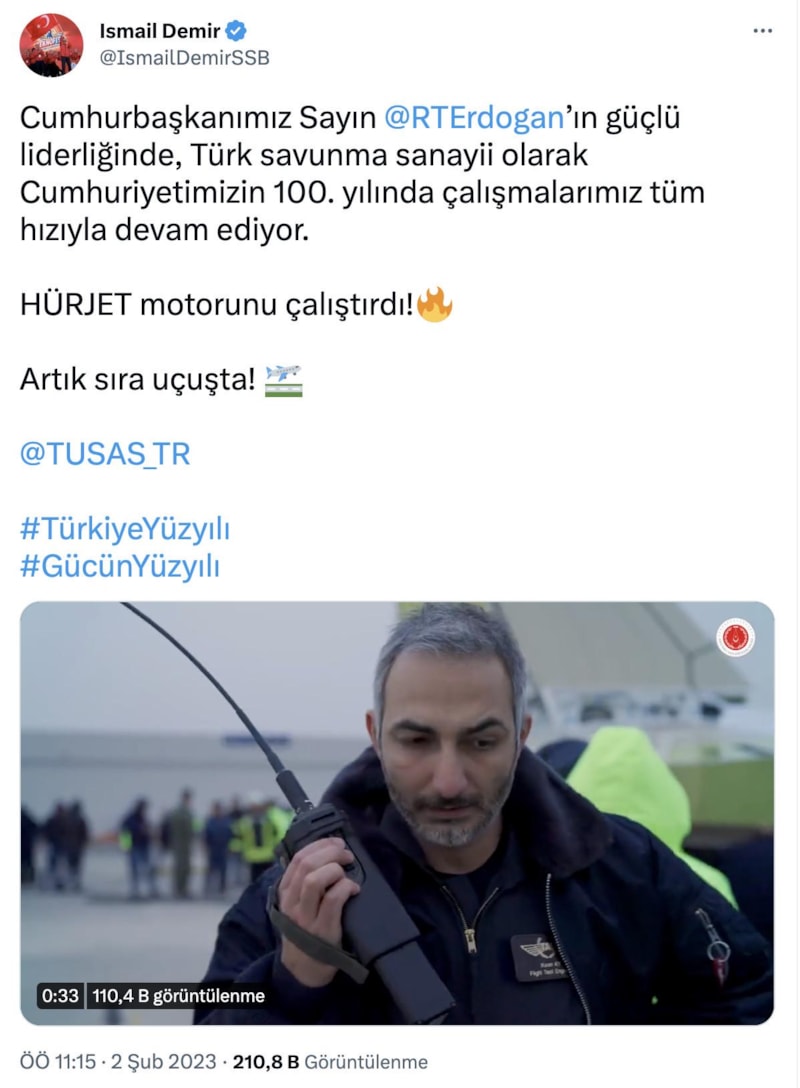
Task: Click the airplane emoji after uçuşta
Action: 284,380
